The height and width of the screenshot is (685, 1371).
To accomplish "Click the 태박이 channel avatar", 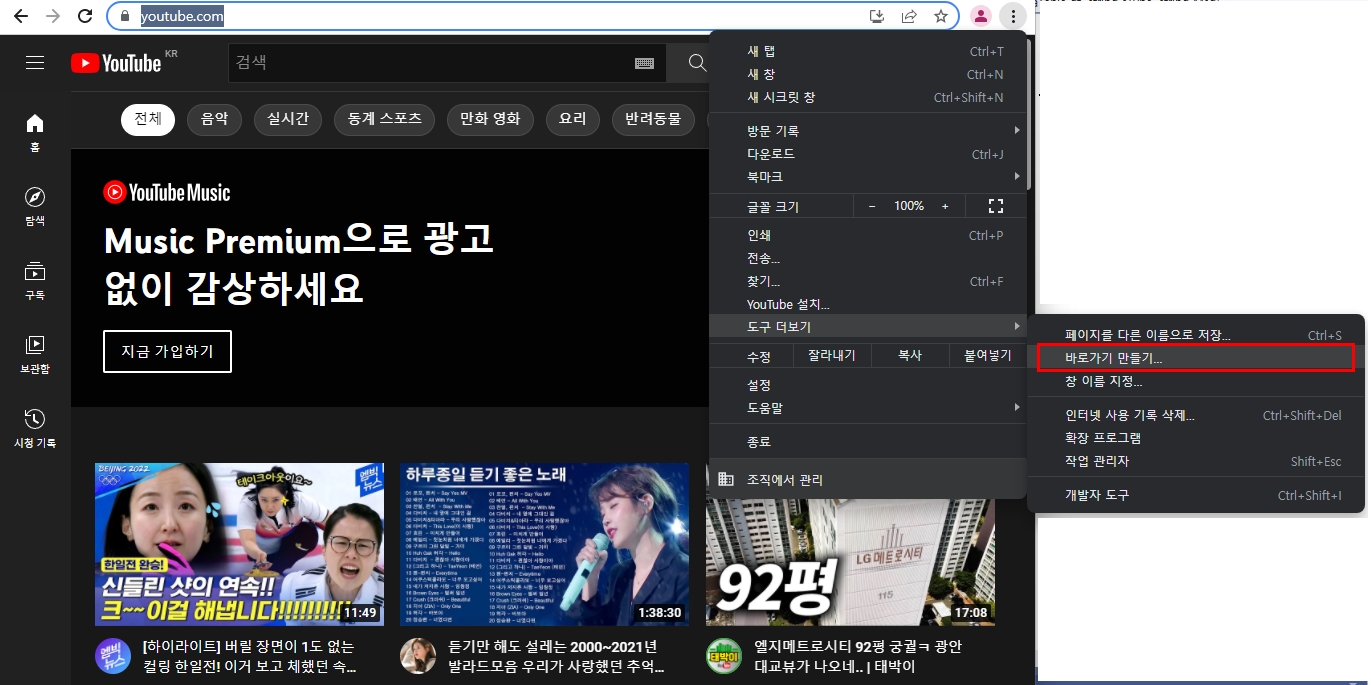I will tap(722, 656).
